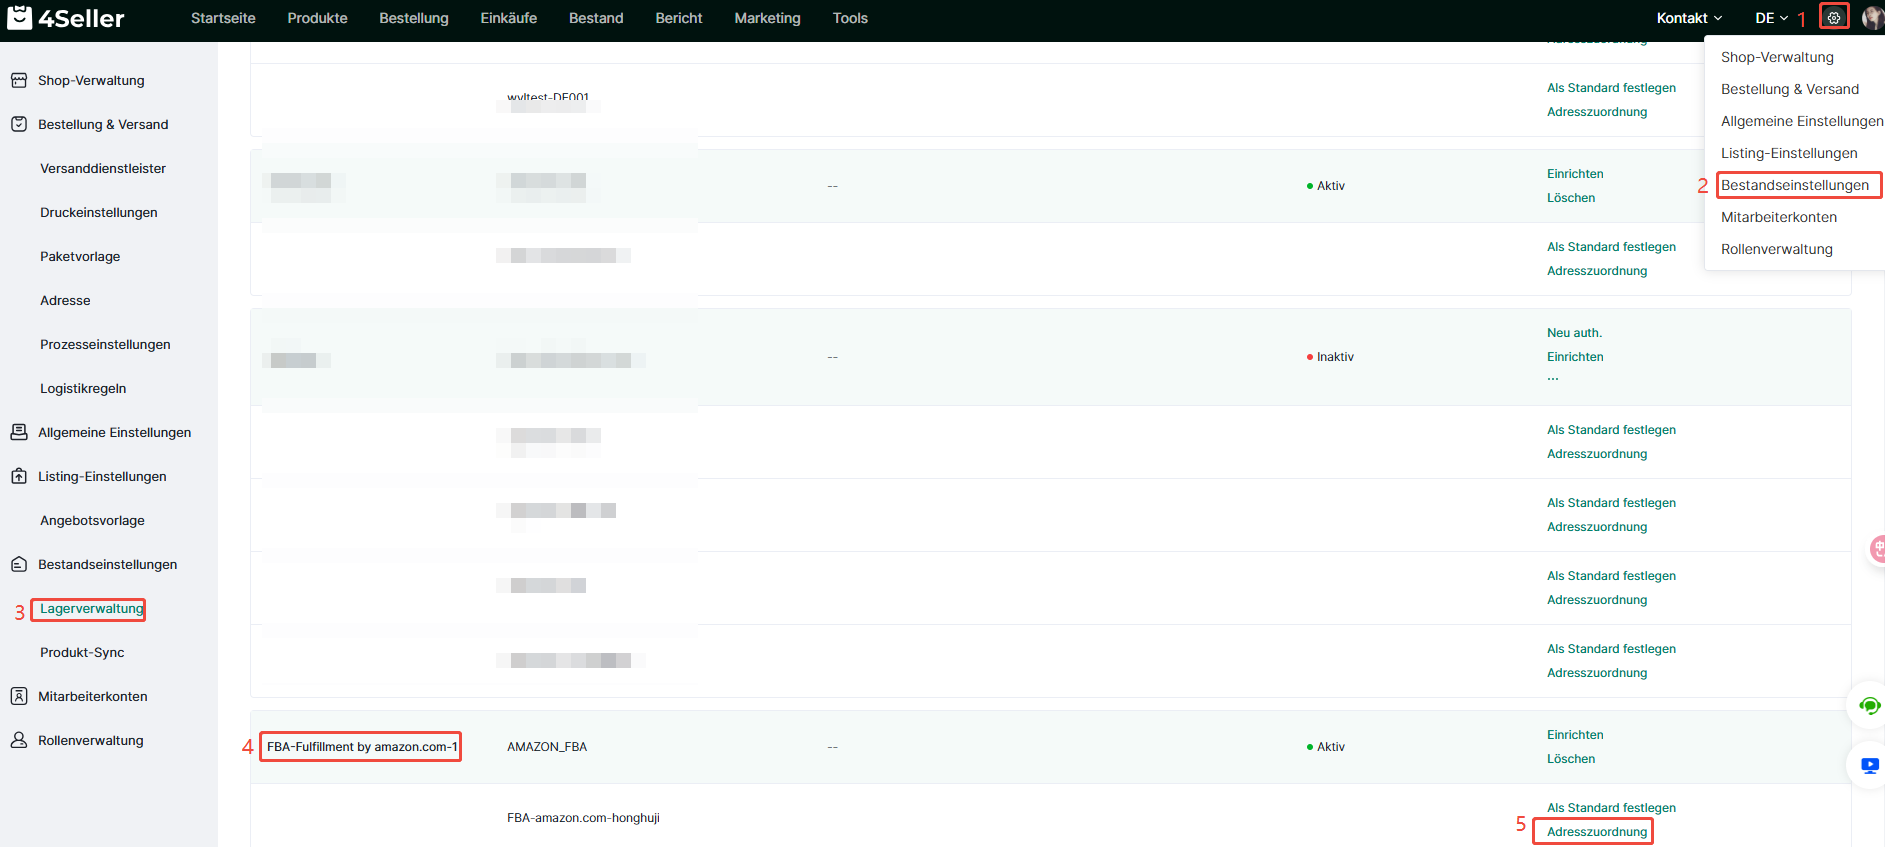
Task: Click the Listing-Einstellungen sidebar icon
Action: click(19, 476)
